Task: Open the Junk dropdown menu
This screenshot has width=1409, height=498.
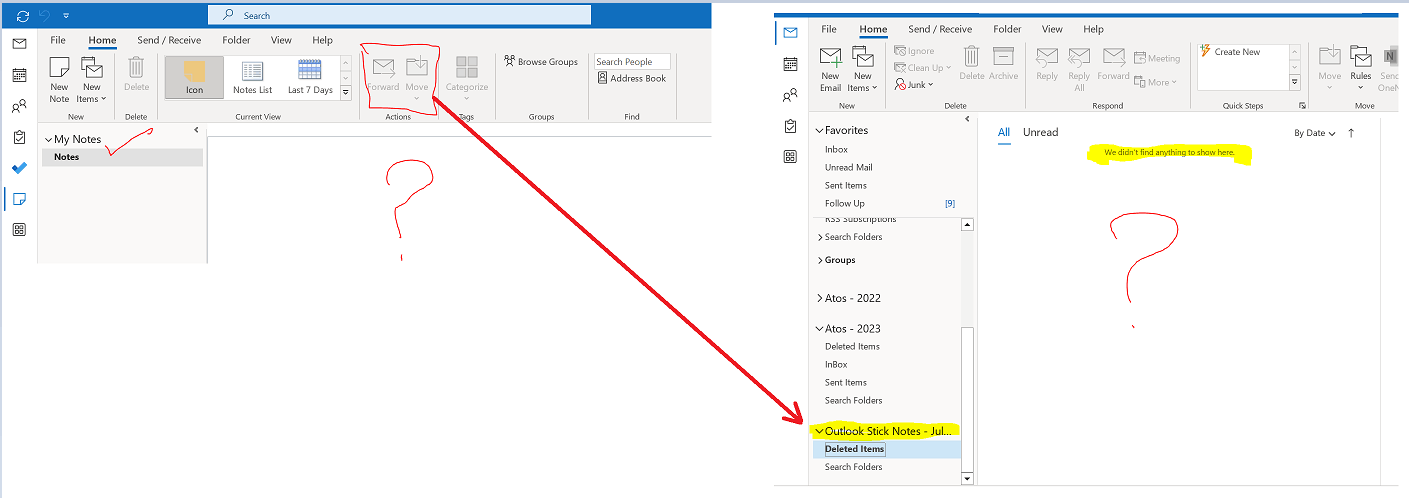Action: point(914,85)
